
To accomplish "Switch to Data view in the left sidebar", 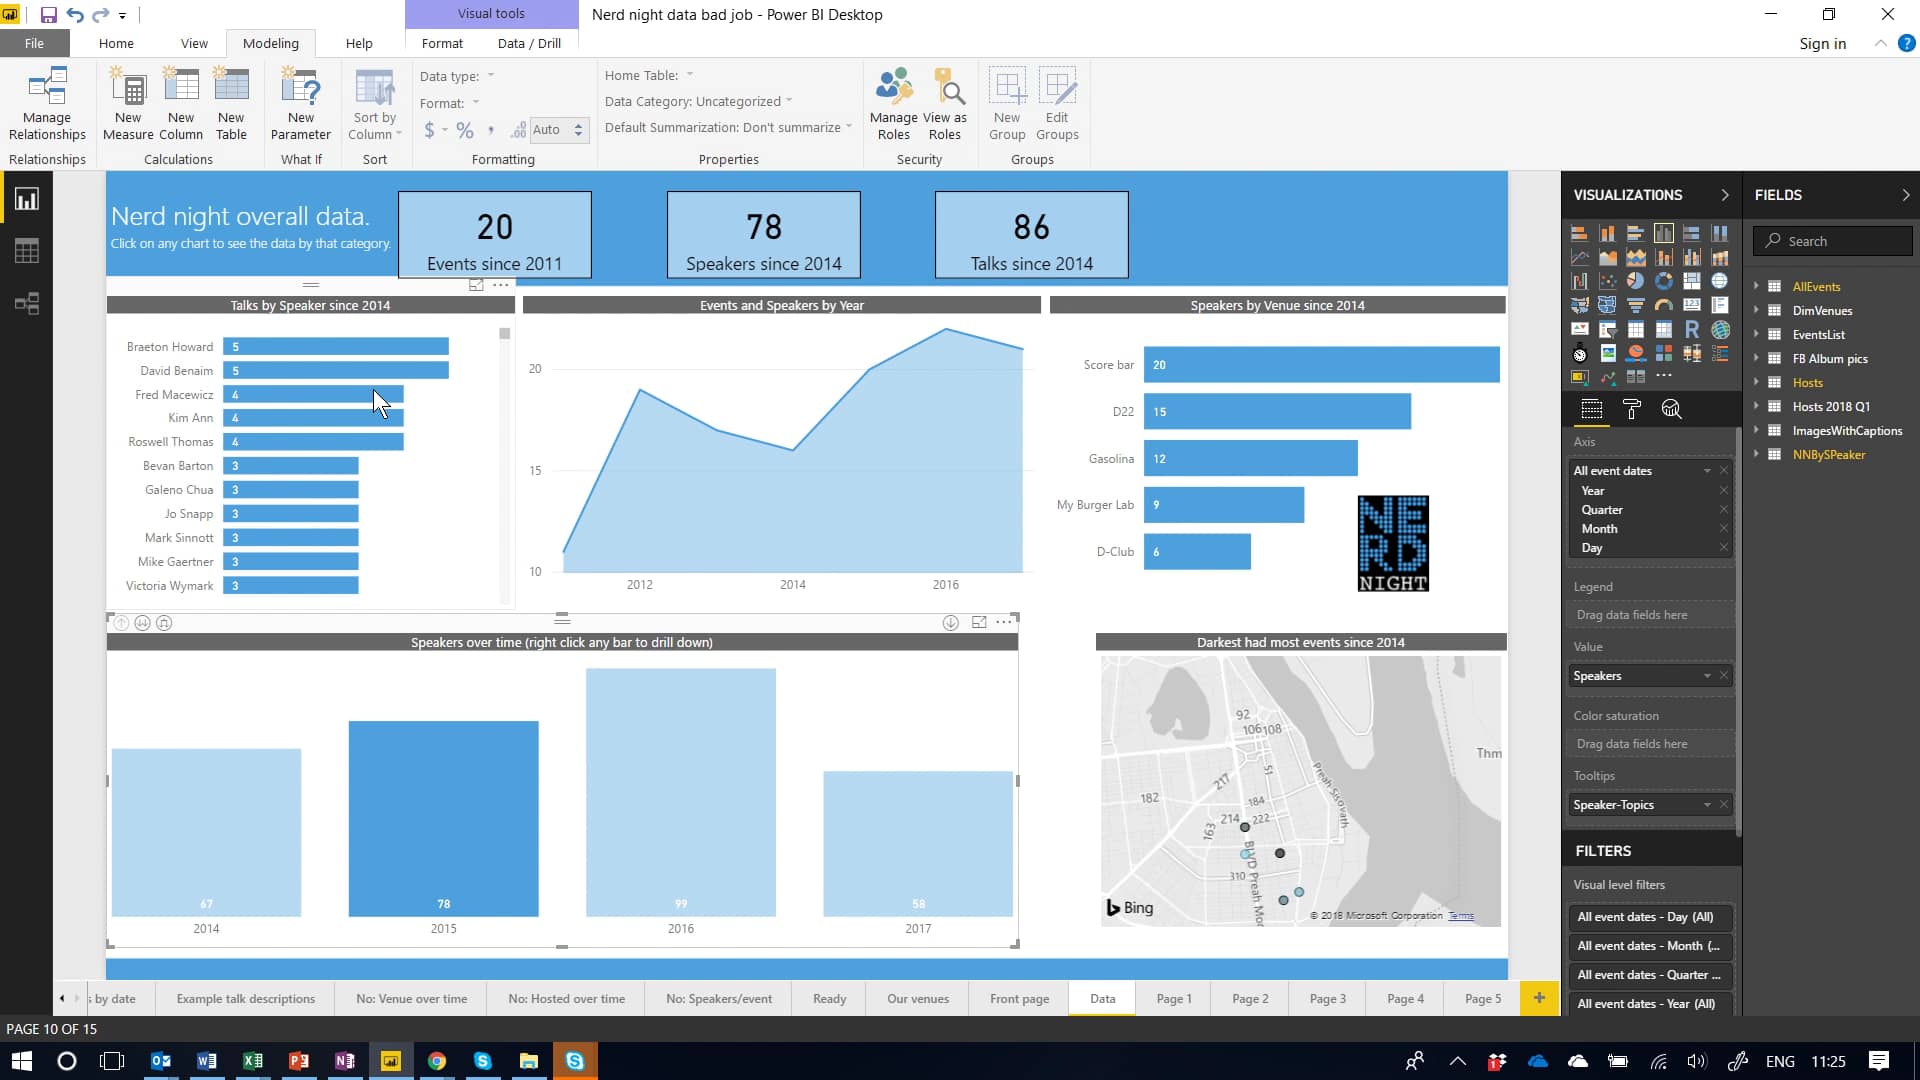I will 26,250.
